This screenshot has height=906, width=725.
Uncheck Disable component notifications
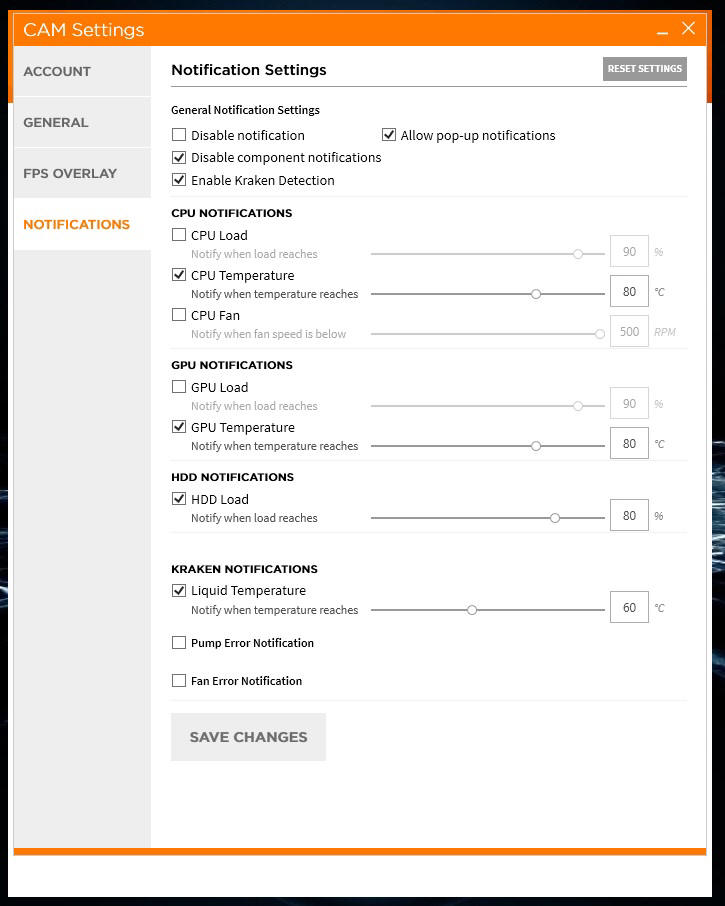click(179, 157)
